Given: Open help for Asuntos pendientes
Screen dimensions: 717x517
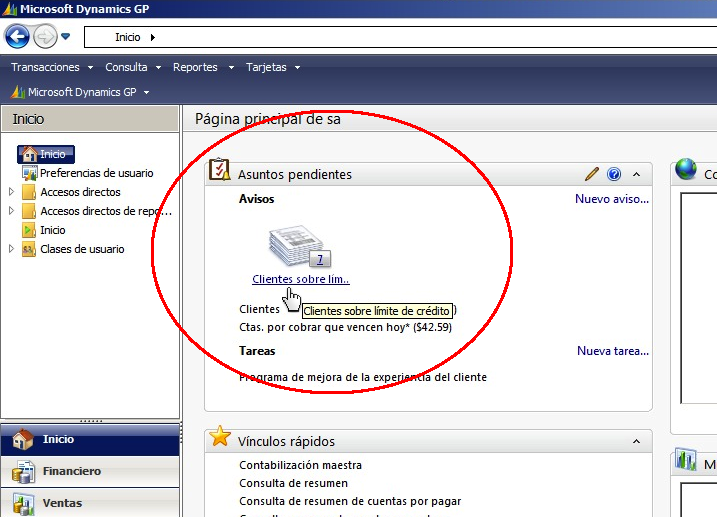Looking at the screenshot, I should pyautogui.click(x=614, y=174).
